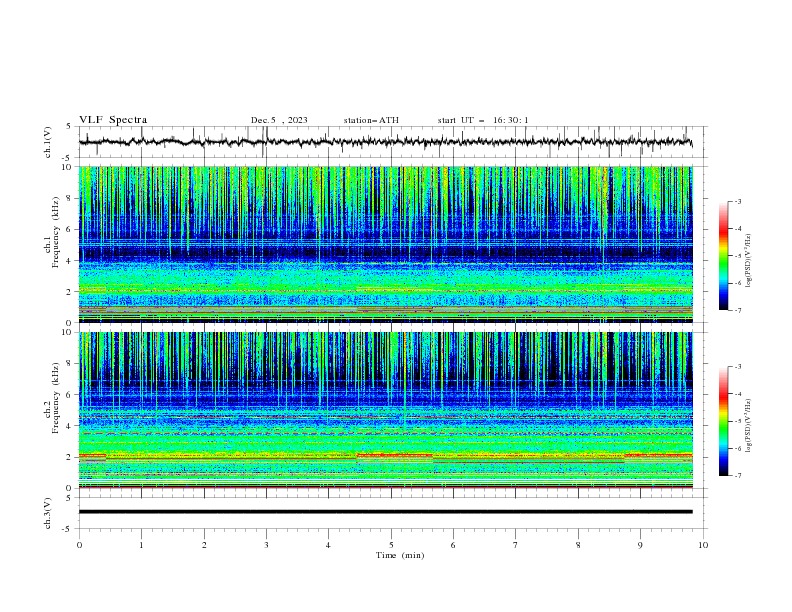Select the "start UT = 16:30:1" text
Viewport: 792px width, 612px height.
coord(483,120)
